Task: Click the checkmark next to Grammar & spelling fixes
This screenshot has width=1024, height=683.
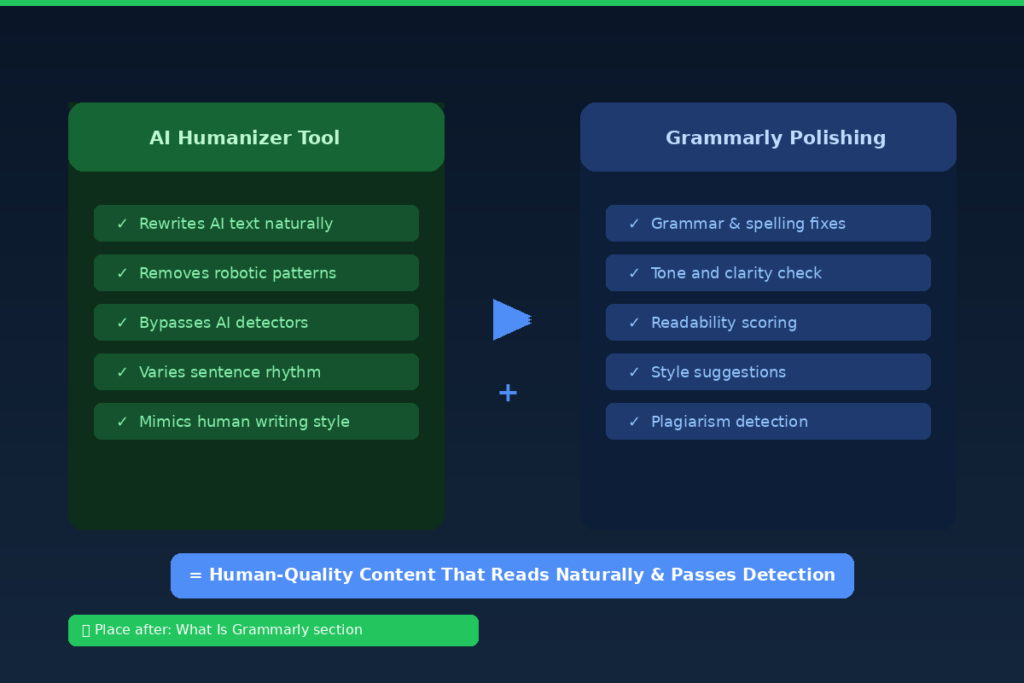Action: pyautogui.click(x=637, y=223)
